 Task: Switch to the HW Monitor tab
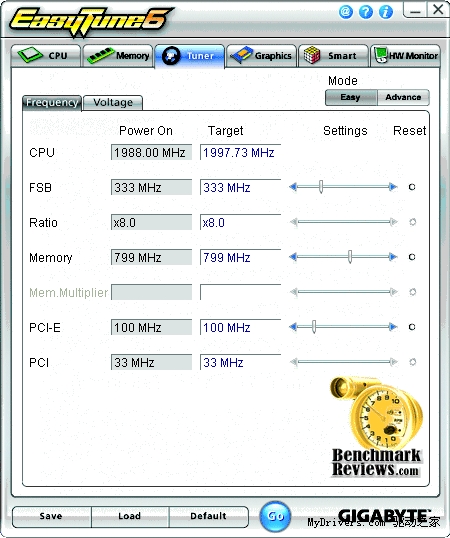click(x=405, y=56)
